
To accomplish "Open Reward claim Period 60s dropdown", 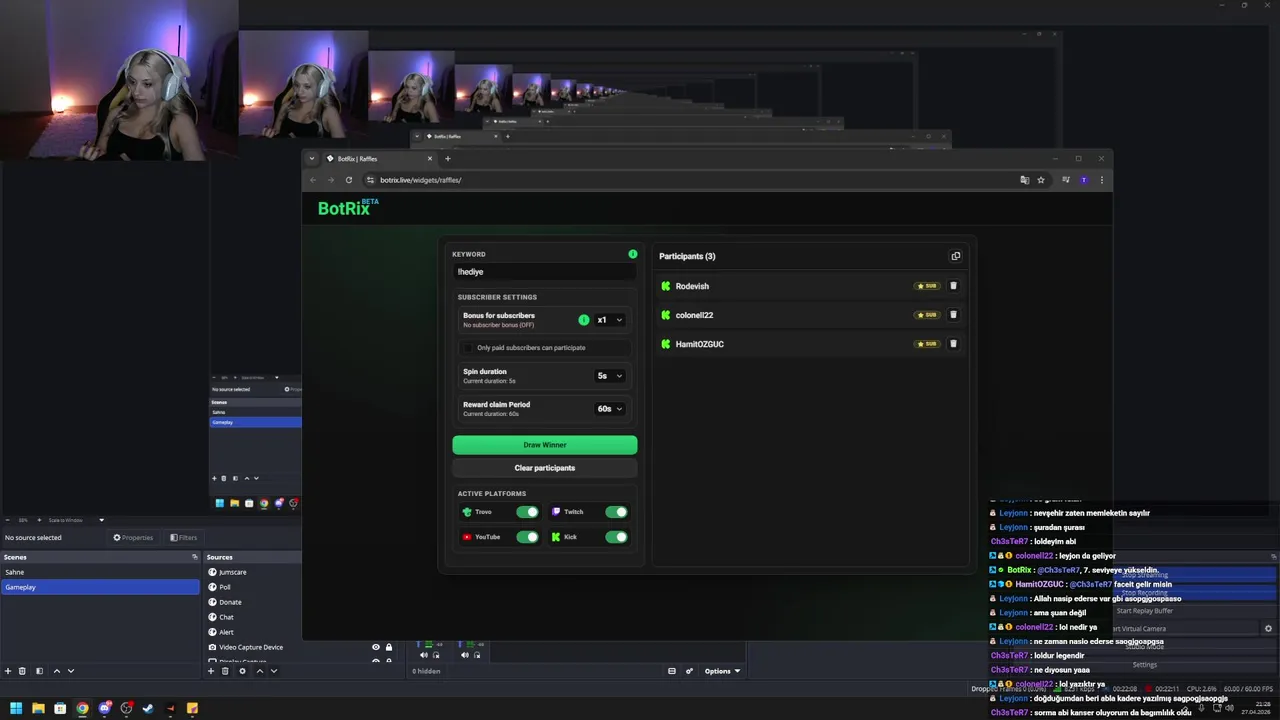I will click(610, 409).
